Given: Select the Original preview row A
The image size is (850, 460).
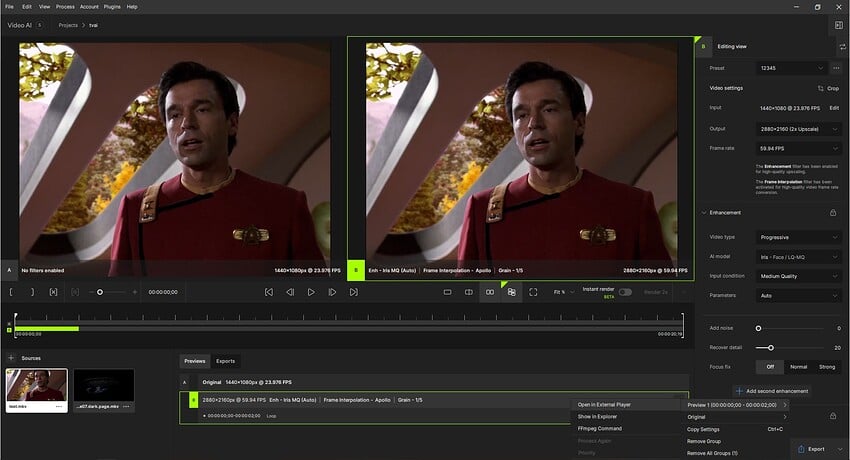Looking at the screenshot, I should click(434, 383).
